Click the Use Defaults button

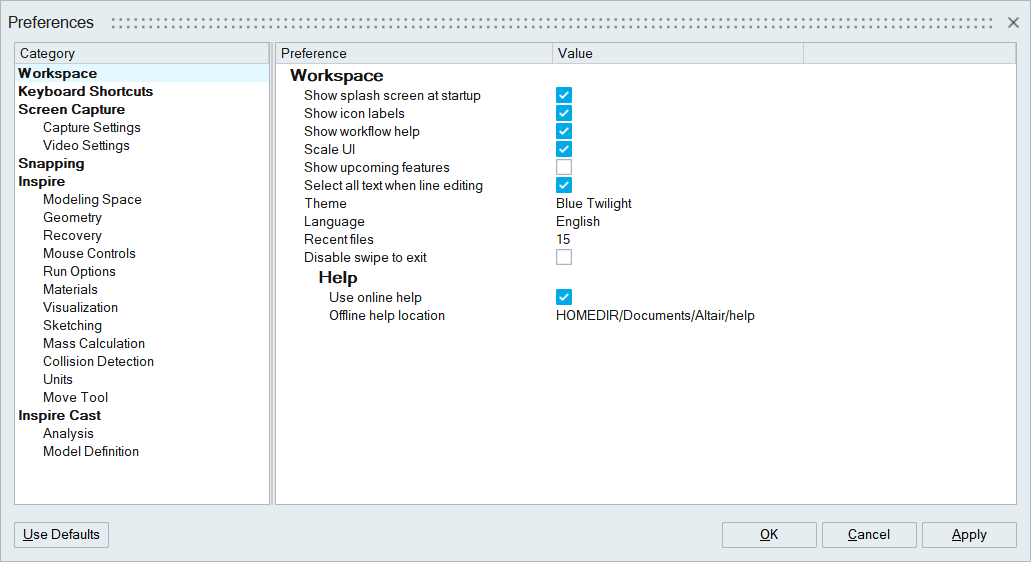(x=62, y=535)
